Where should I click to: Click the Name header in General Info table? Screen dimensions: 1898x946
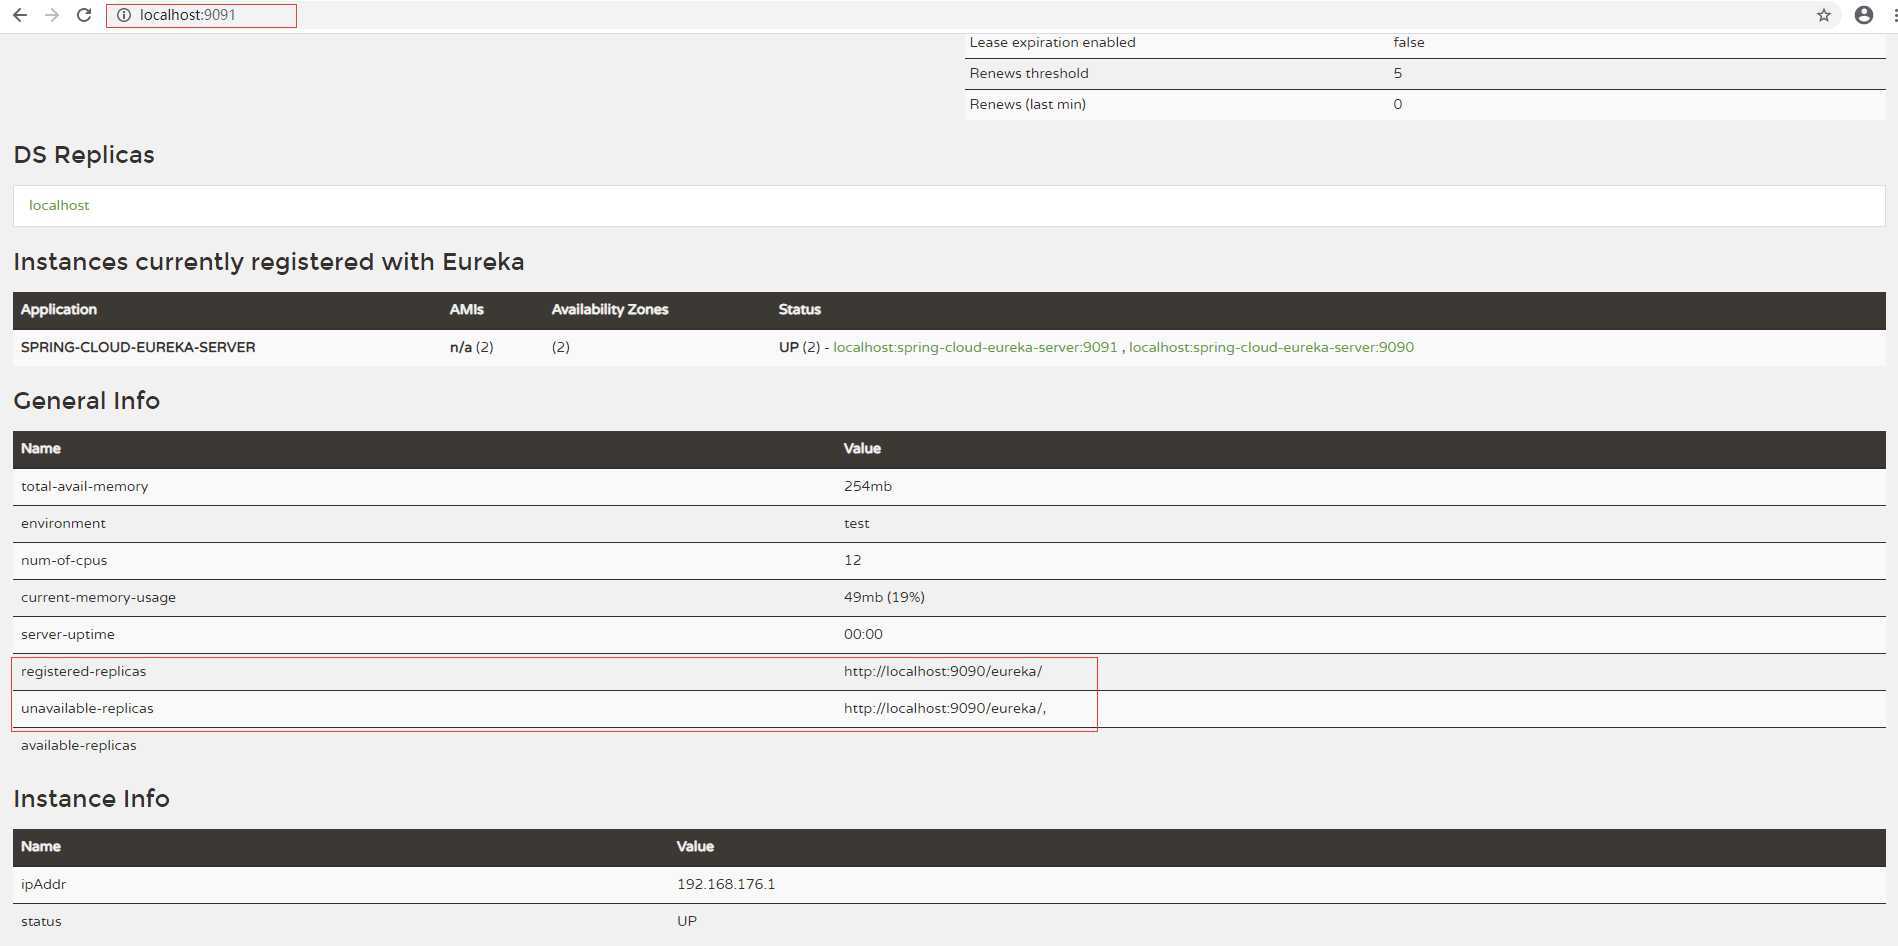pos(41,448)
